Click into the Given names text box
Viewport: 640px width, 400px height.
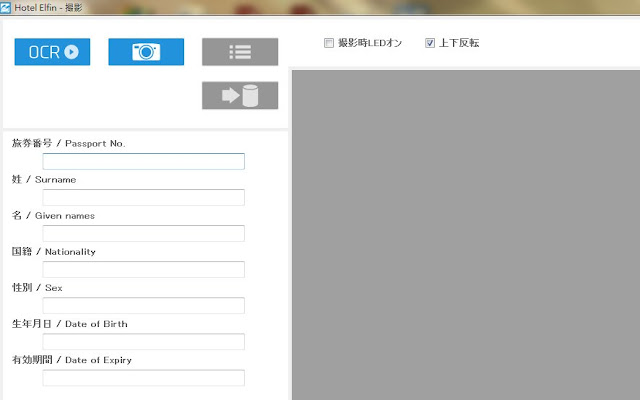click(144, 233)
